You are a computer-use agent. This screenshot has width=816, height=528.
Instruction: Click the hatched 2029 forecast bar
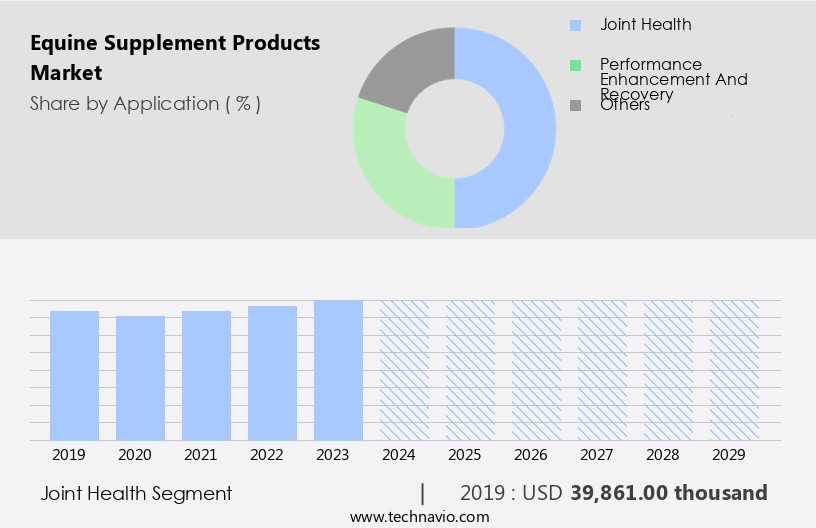coord(734,370)
